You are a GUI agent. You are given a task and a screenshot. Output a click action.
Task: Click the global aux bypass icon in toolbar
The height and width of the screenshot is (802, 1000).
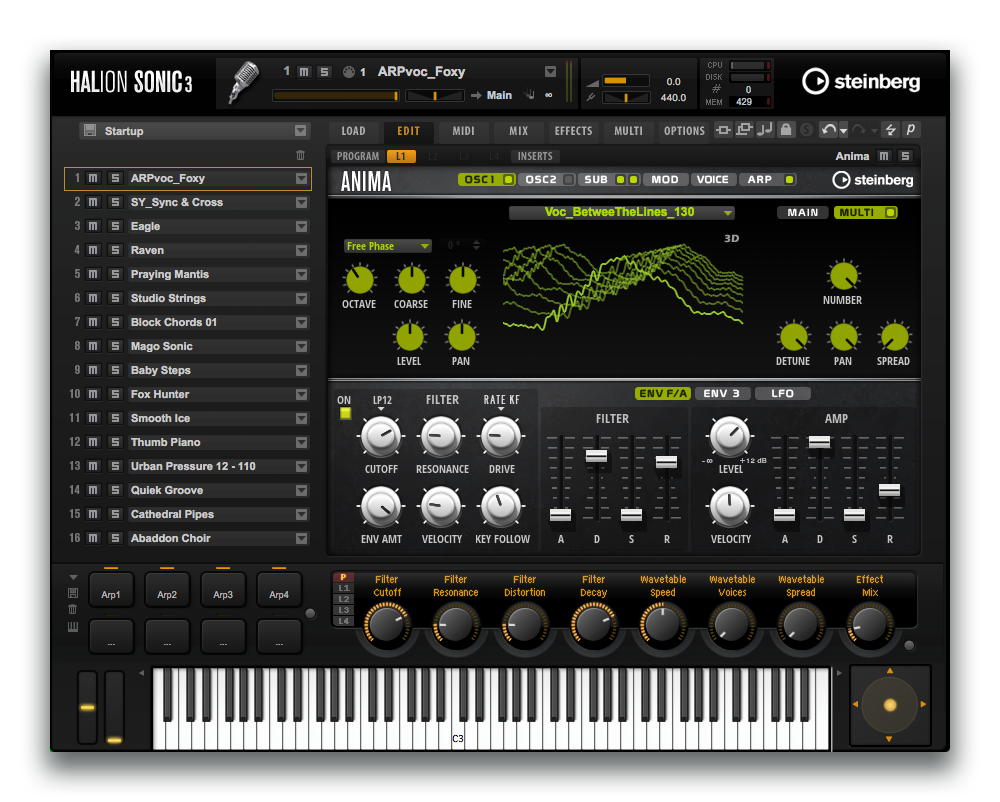744,130
